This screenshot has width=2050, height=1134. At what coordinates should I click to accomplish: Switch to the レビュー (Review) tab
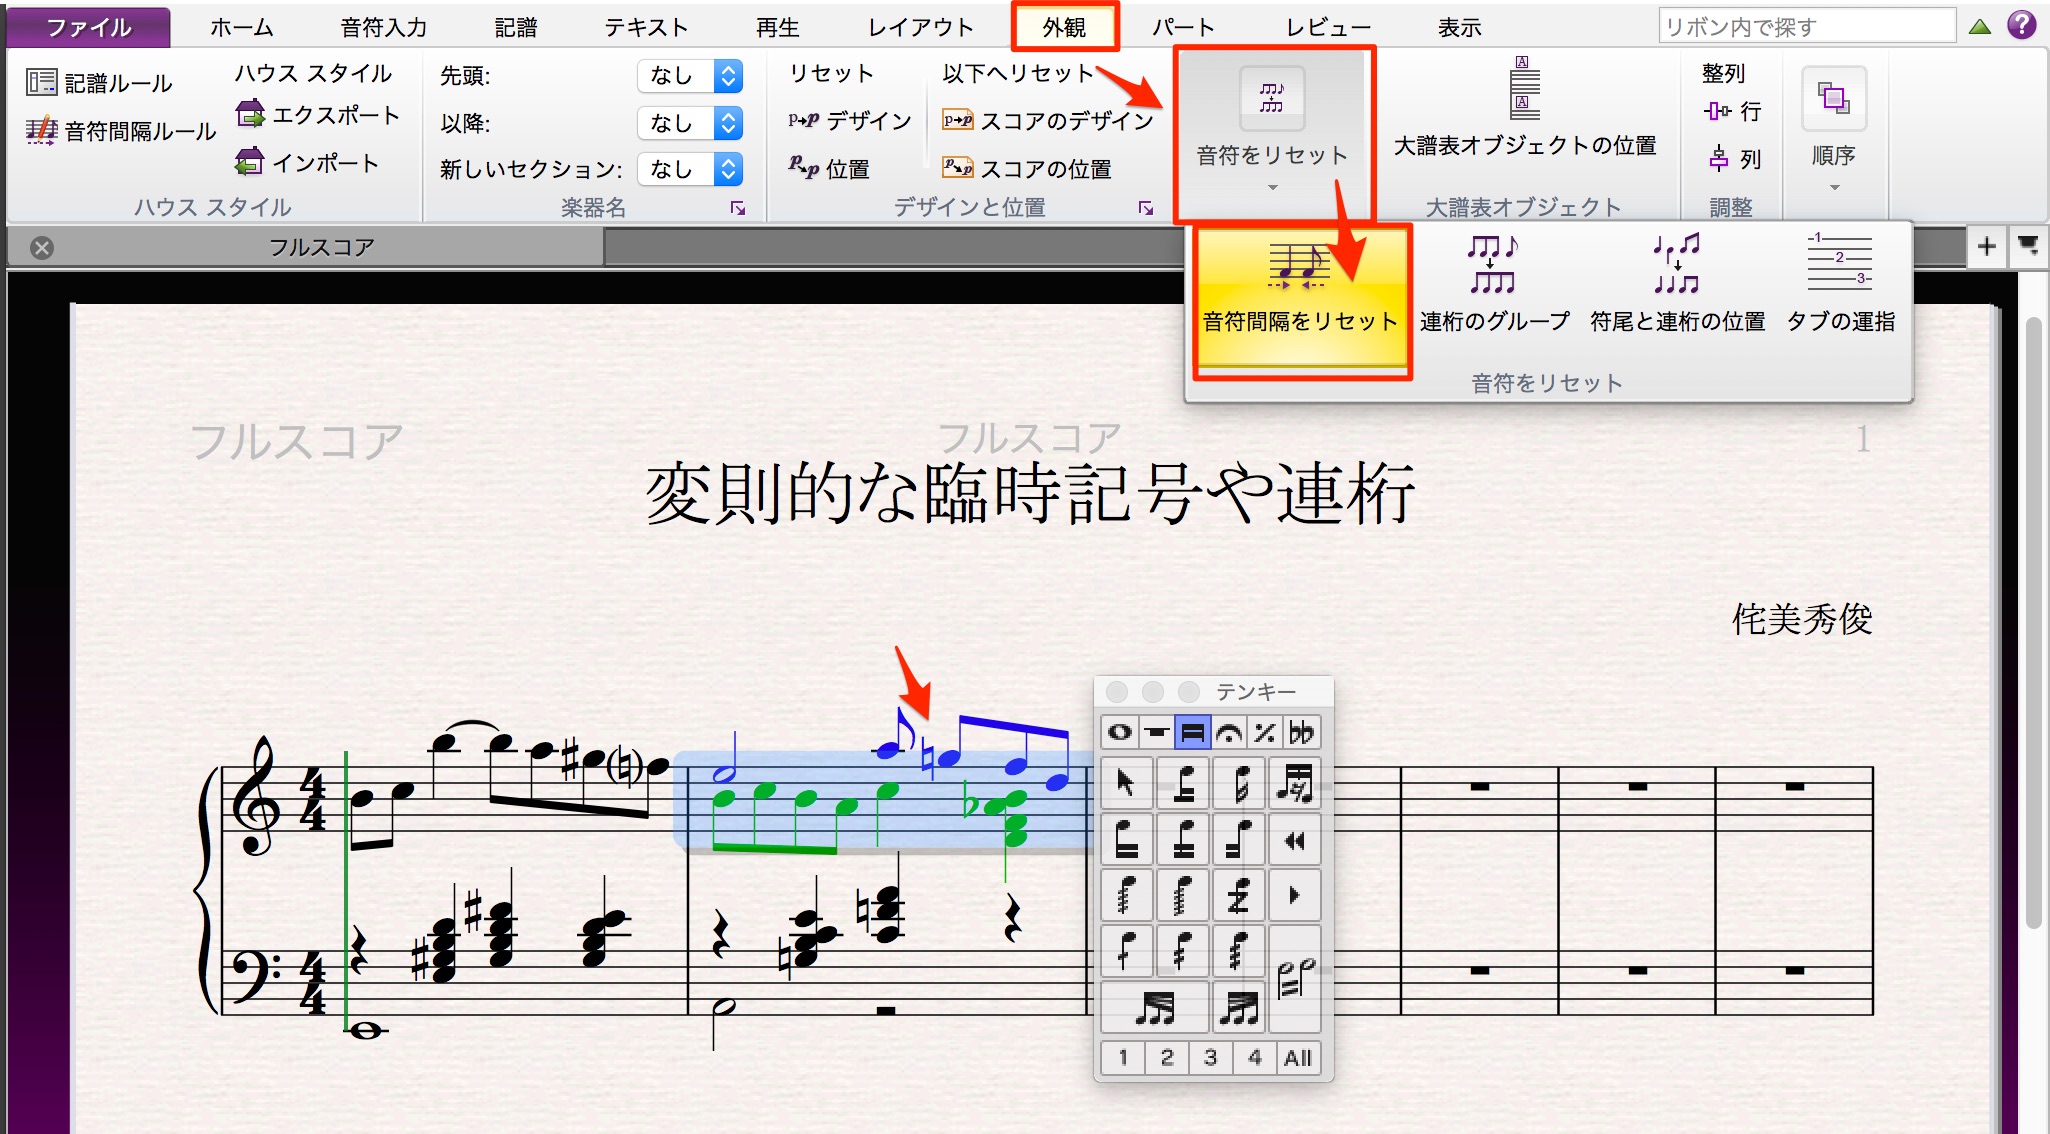1328,27
